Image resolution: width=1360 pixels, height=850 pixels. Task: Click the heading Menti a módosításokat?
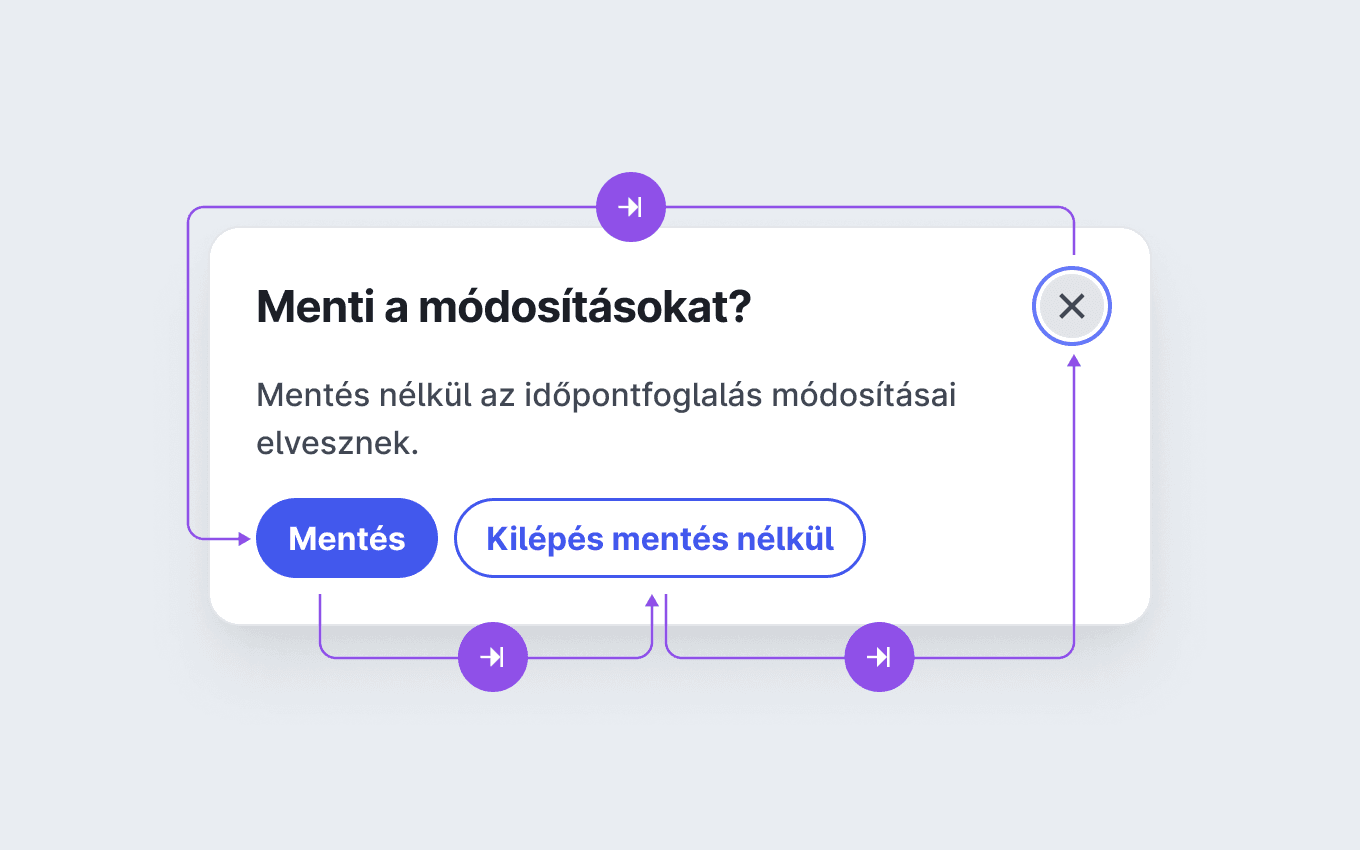coord(504,307)
